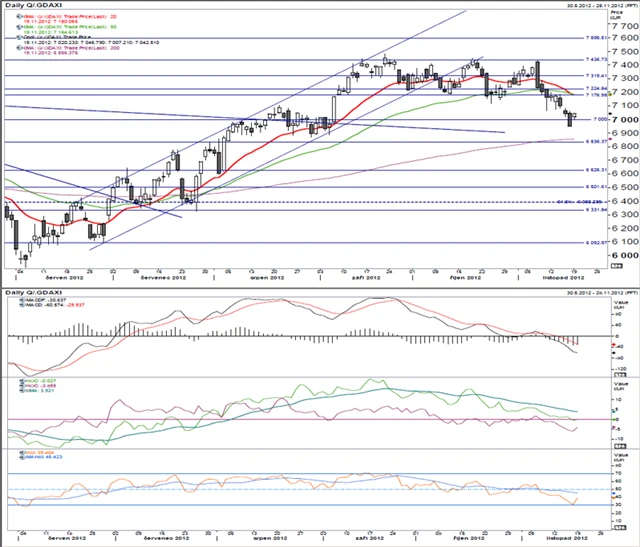This screenshot has height=547, width=640.
Task: Click the icon beside orange RSI 39.404 legend
Action: tap(22, 453)
